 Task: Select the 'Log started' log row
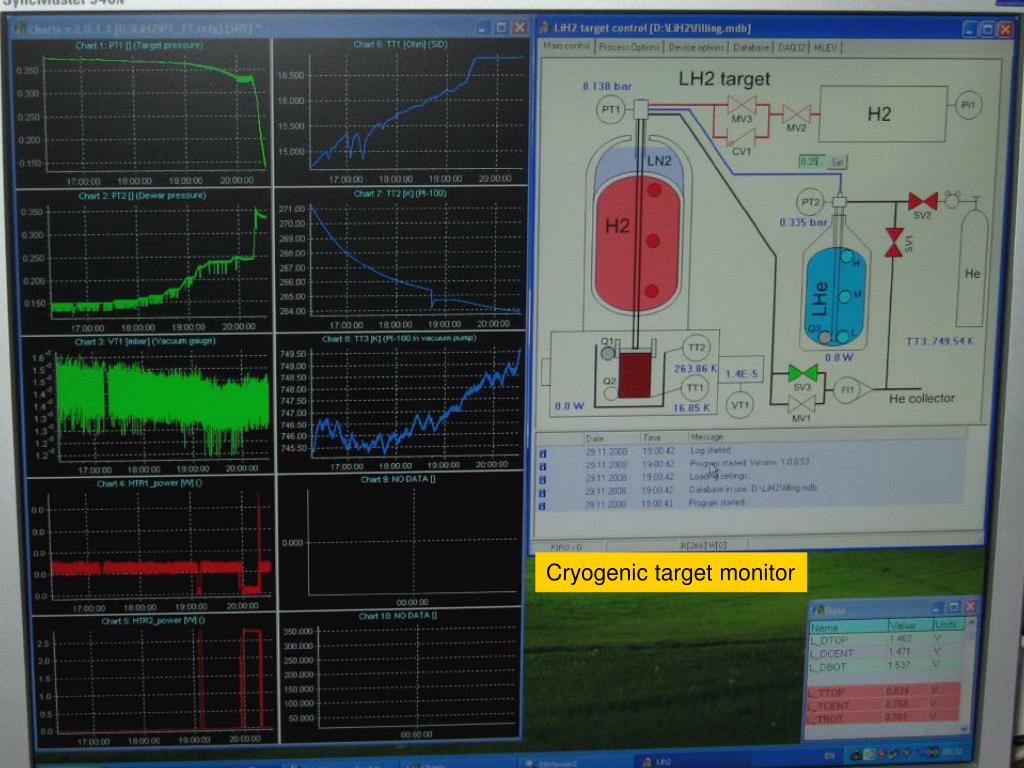[751, 451]
